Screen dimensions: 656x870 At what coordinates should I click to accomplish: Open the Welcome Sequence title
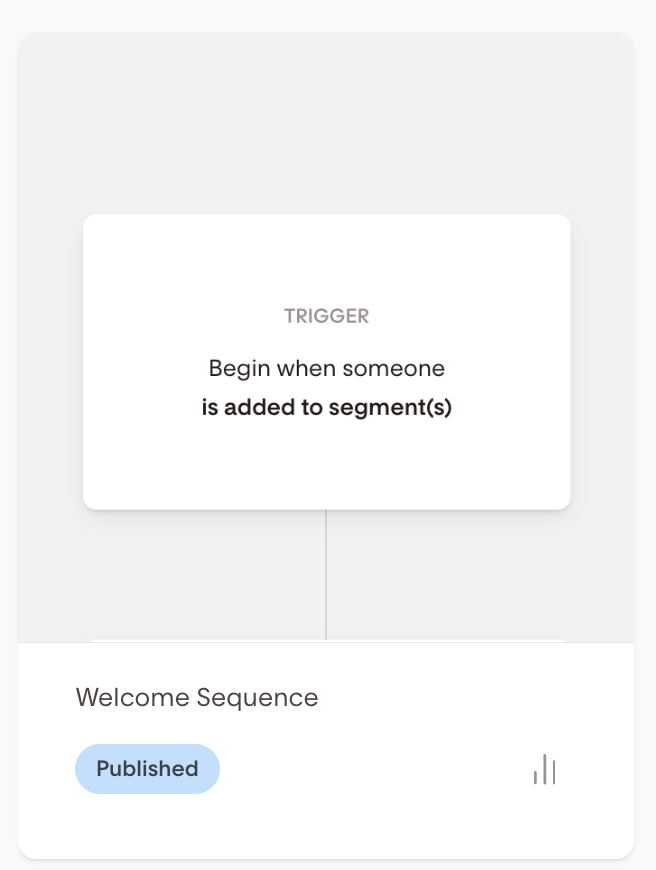197,697
